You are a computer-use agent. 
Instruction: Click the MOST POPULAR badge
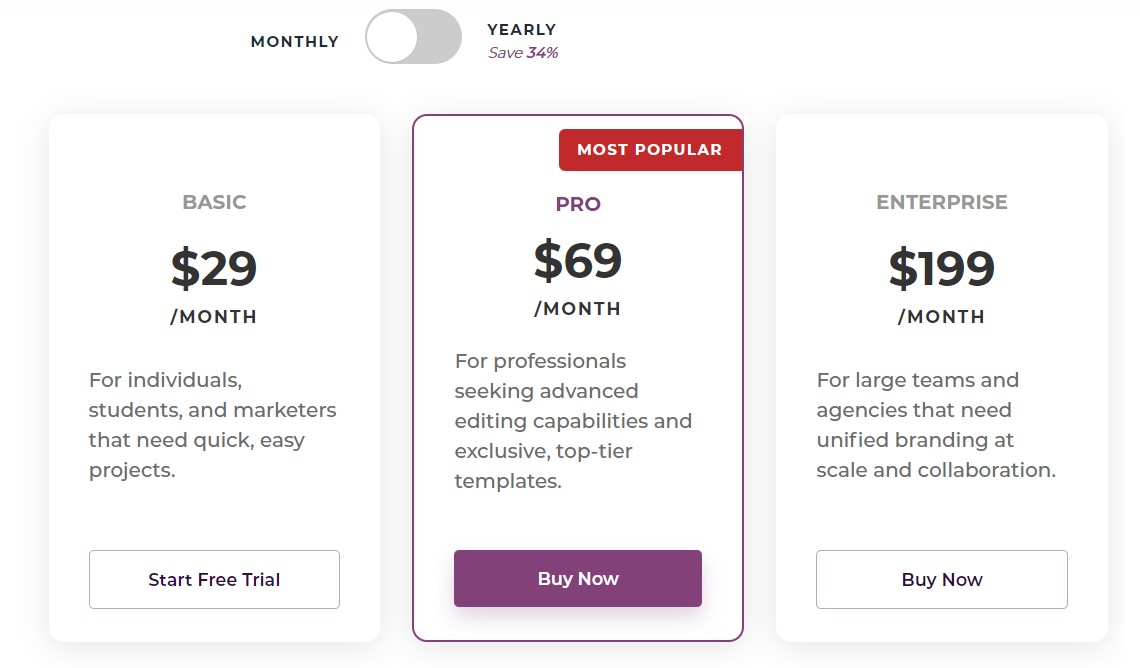click(x=649, y=150)
